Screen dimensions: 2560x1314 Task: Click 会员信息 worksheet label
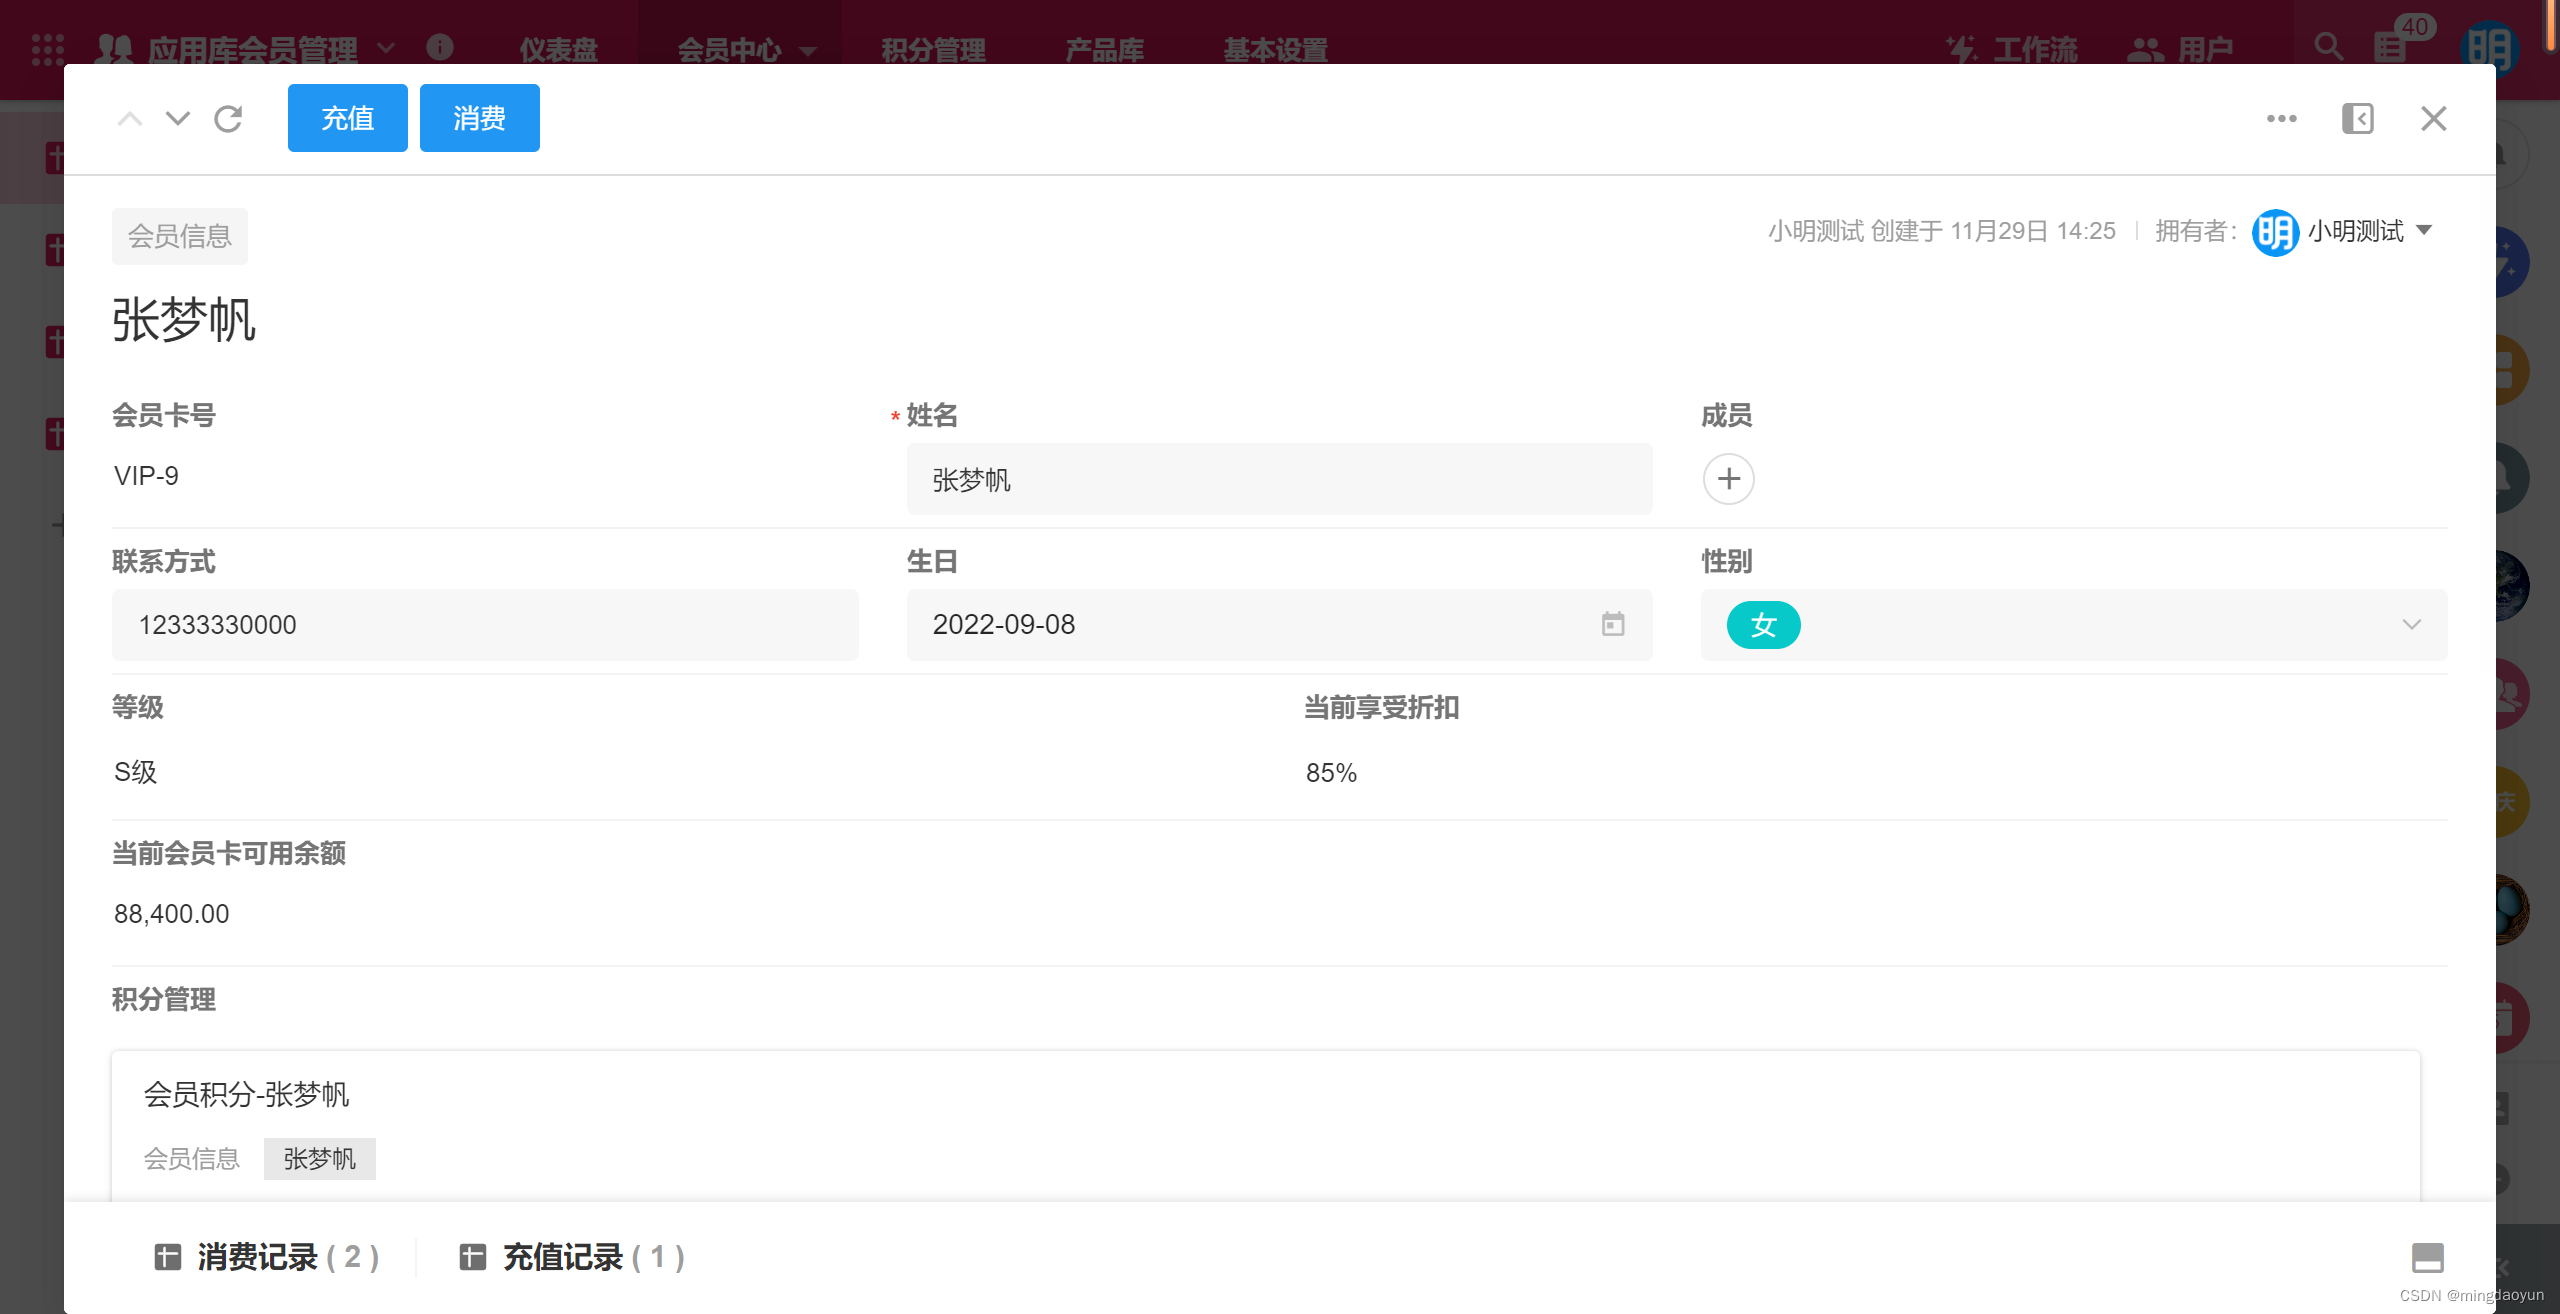point(180,236)
